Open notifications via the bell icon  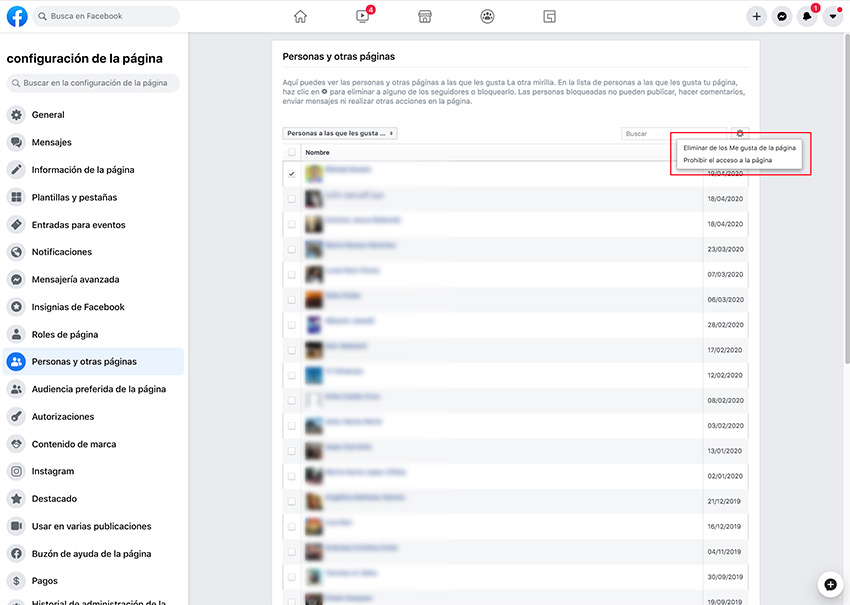[x=806, y=16]
